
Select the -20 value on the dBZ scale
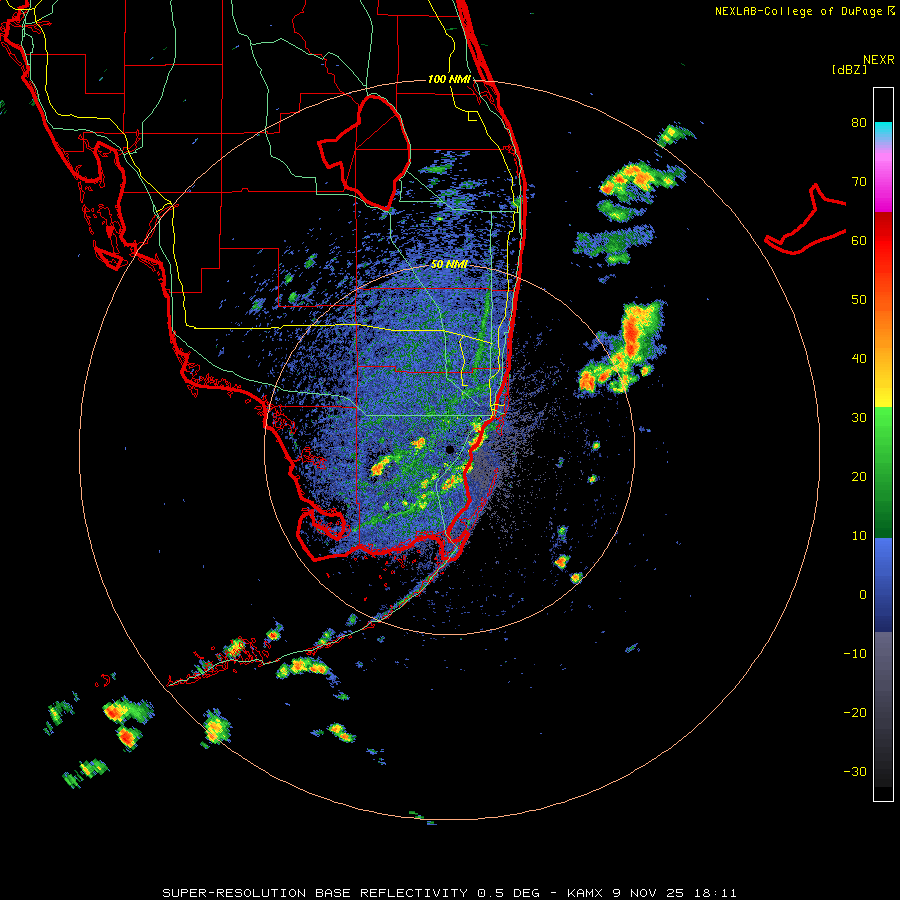tap(855, 712)
